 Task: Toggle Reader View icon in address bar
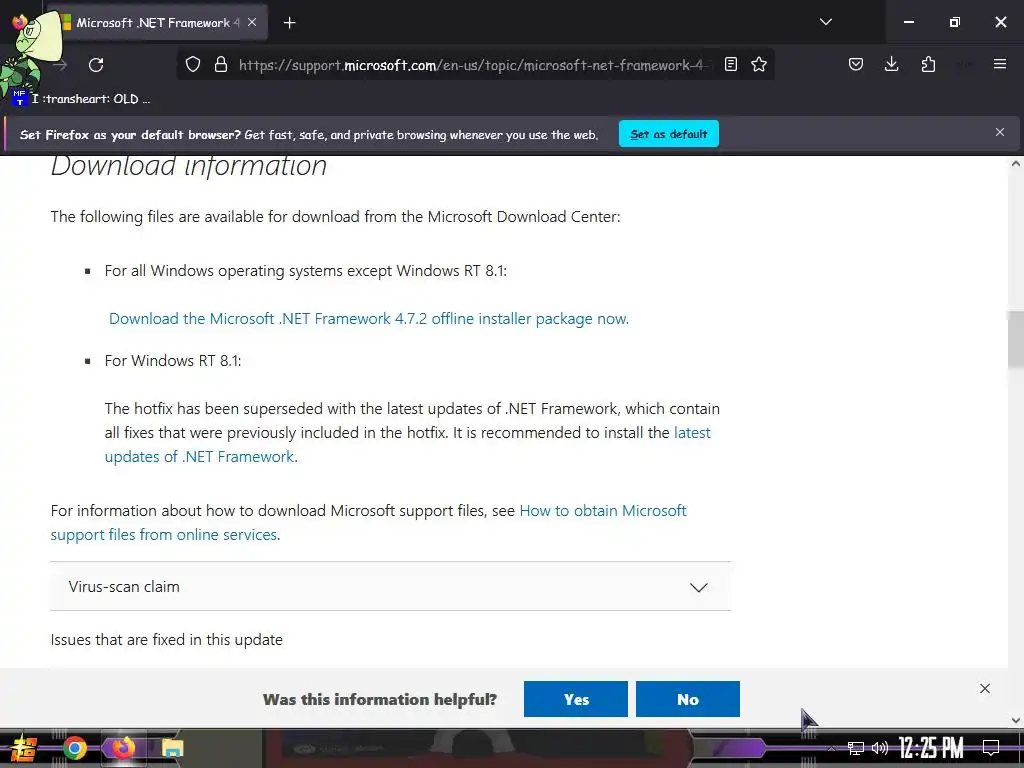coord(731,65)
